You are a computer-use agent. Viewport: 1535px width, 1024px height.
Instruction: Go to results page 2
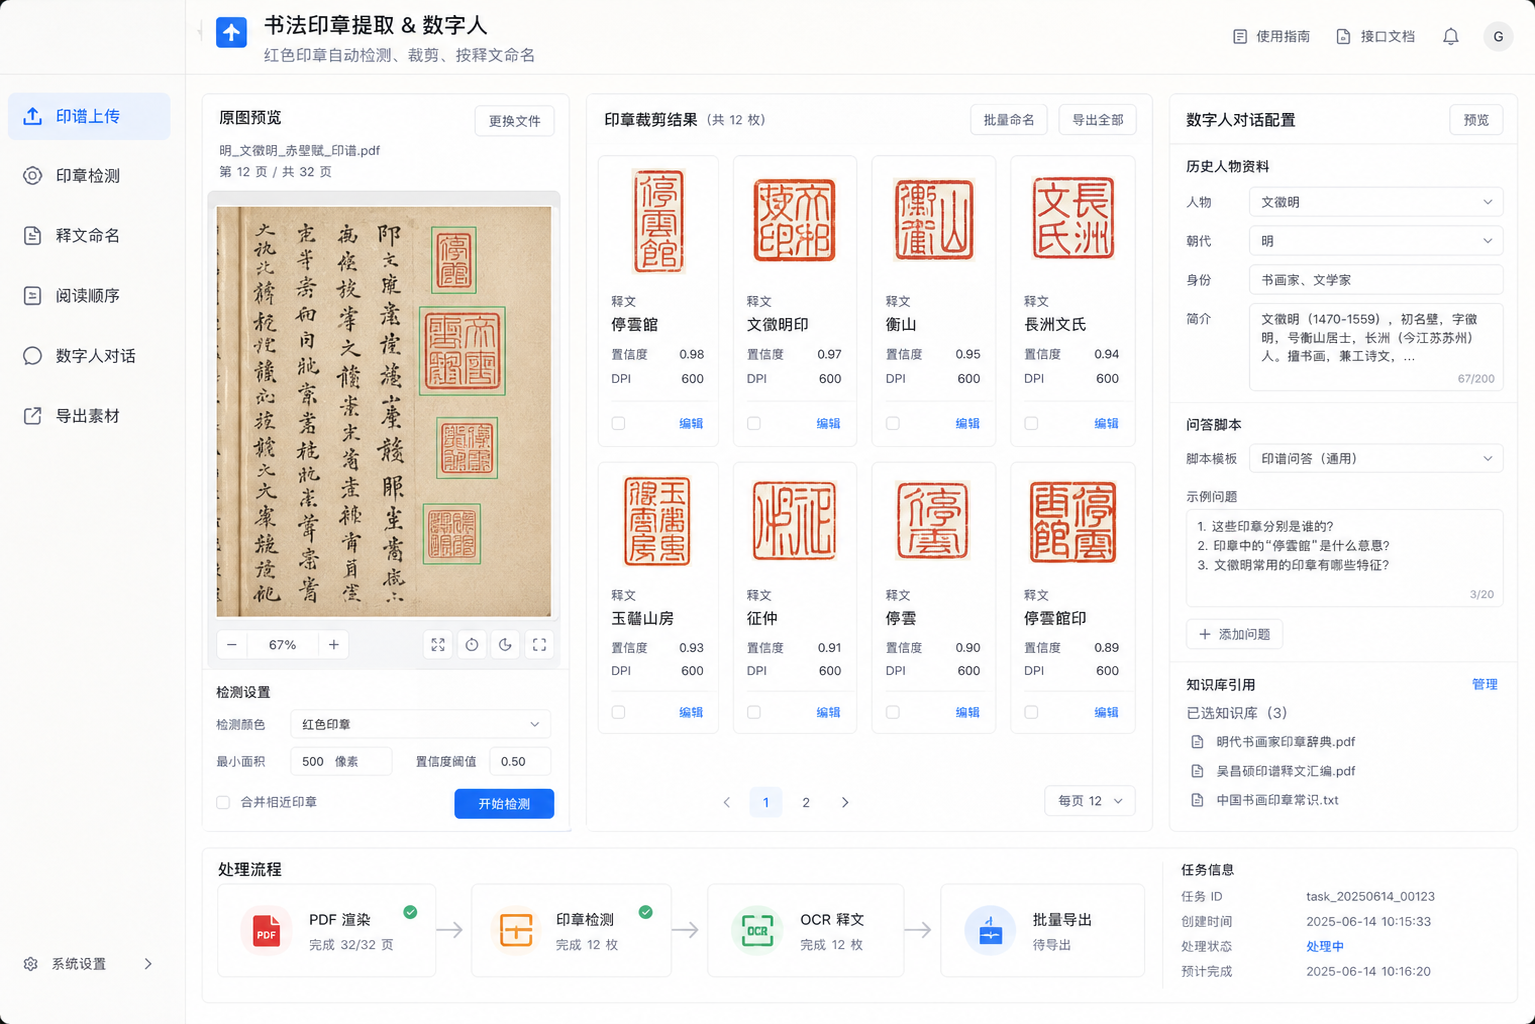(x=806, y=802)
